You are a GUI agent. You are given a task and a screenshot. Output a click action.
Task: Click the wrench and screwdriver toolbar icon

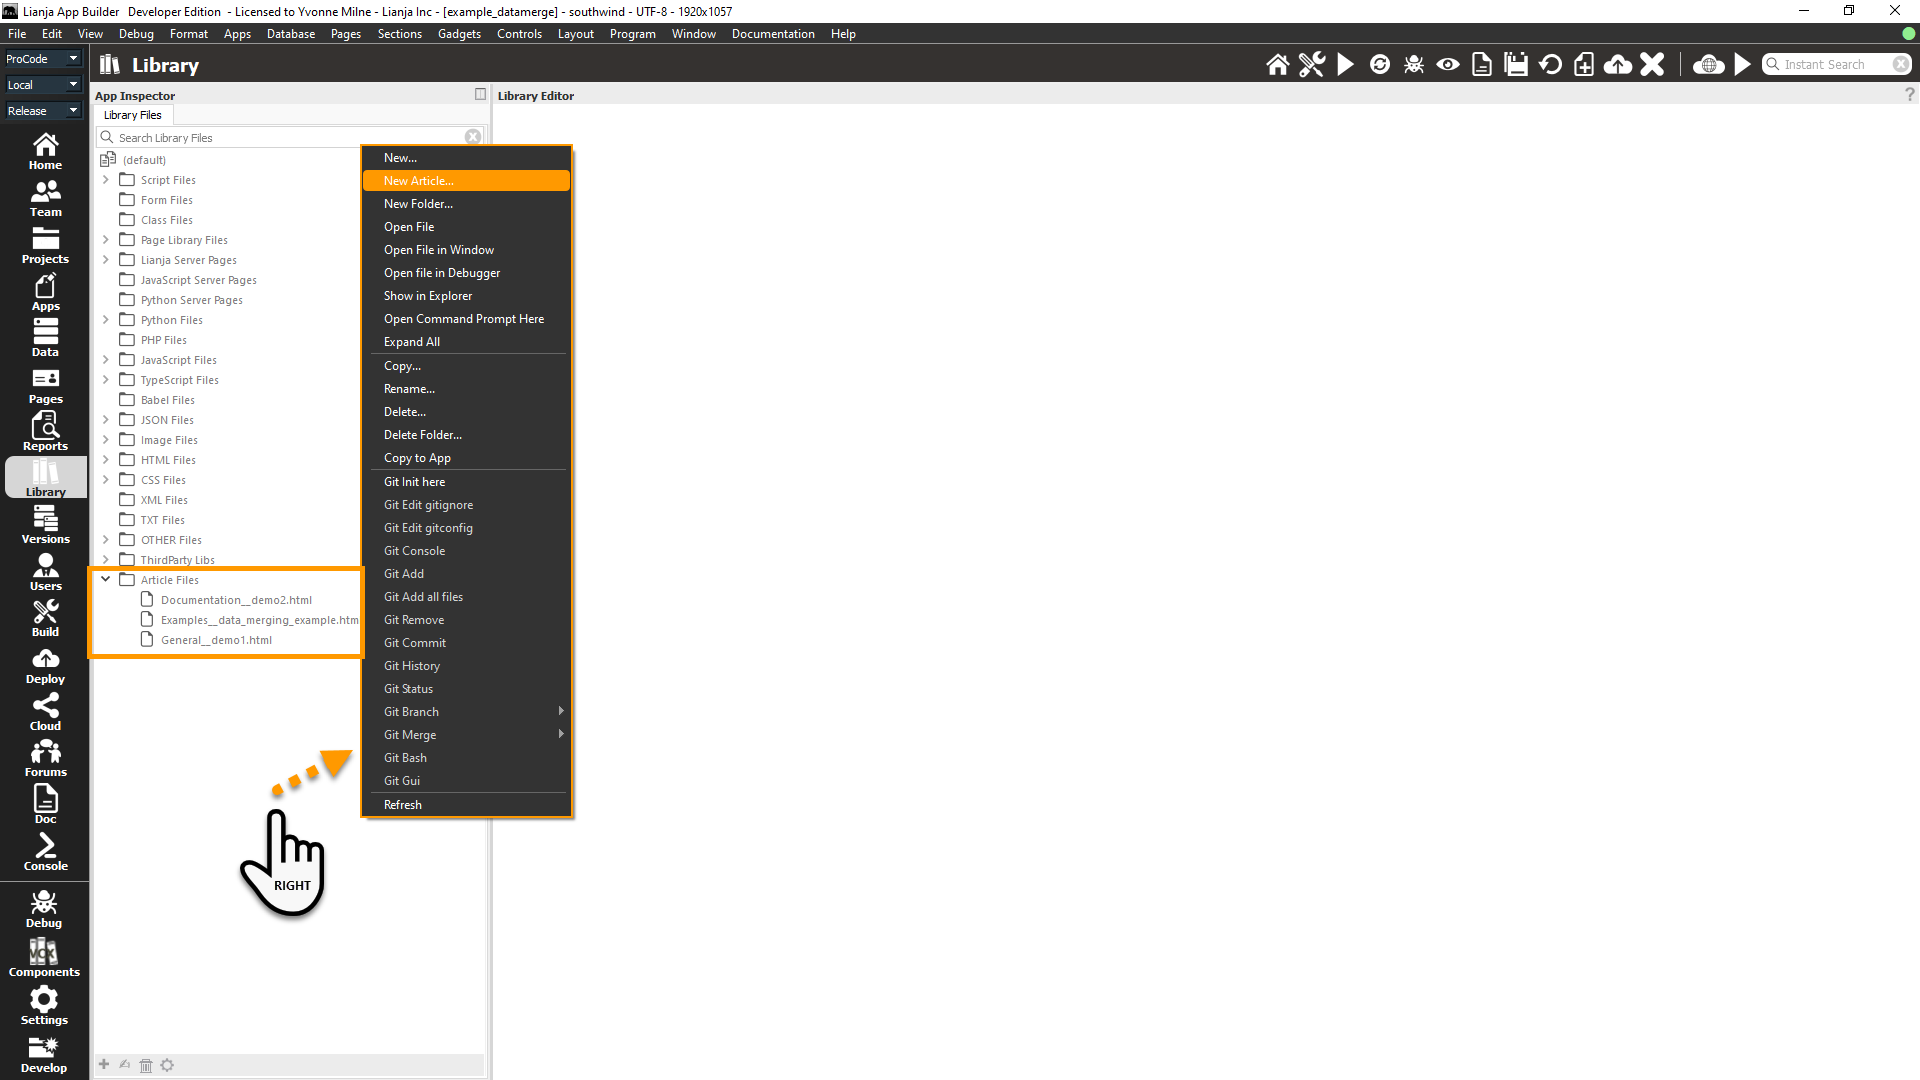[1311, 65]
